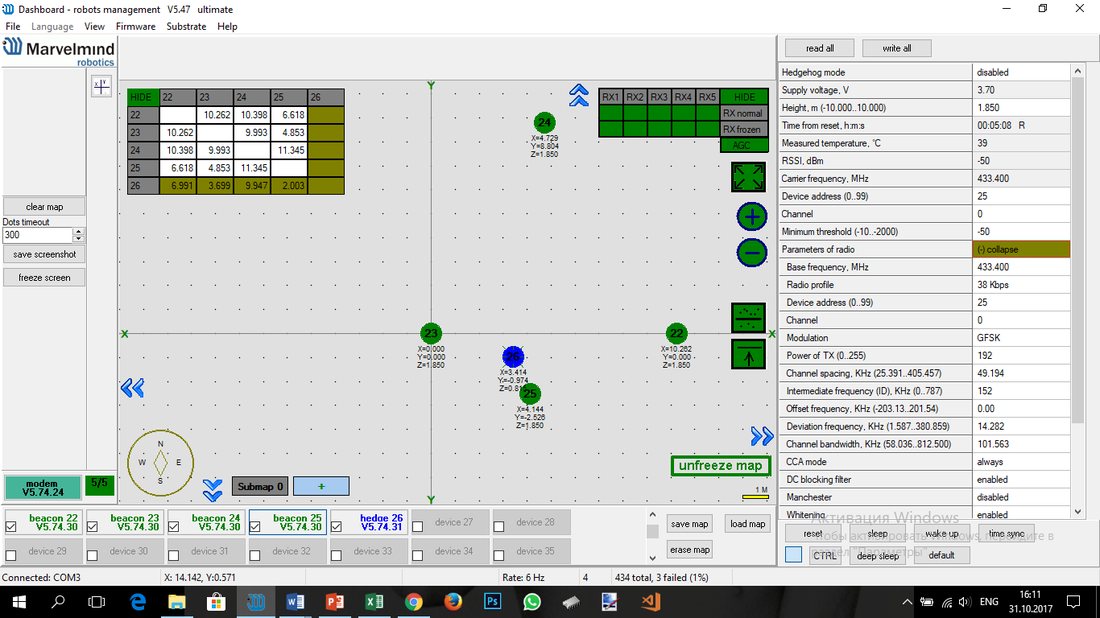The image size is (1100, 618).
Task: Click the double left-arrow pan icon
Action: point(132,388)
